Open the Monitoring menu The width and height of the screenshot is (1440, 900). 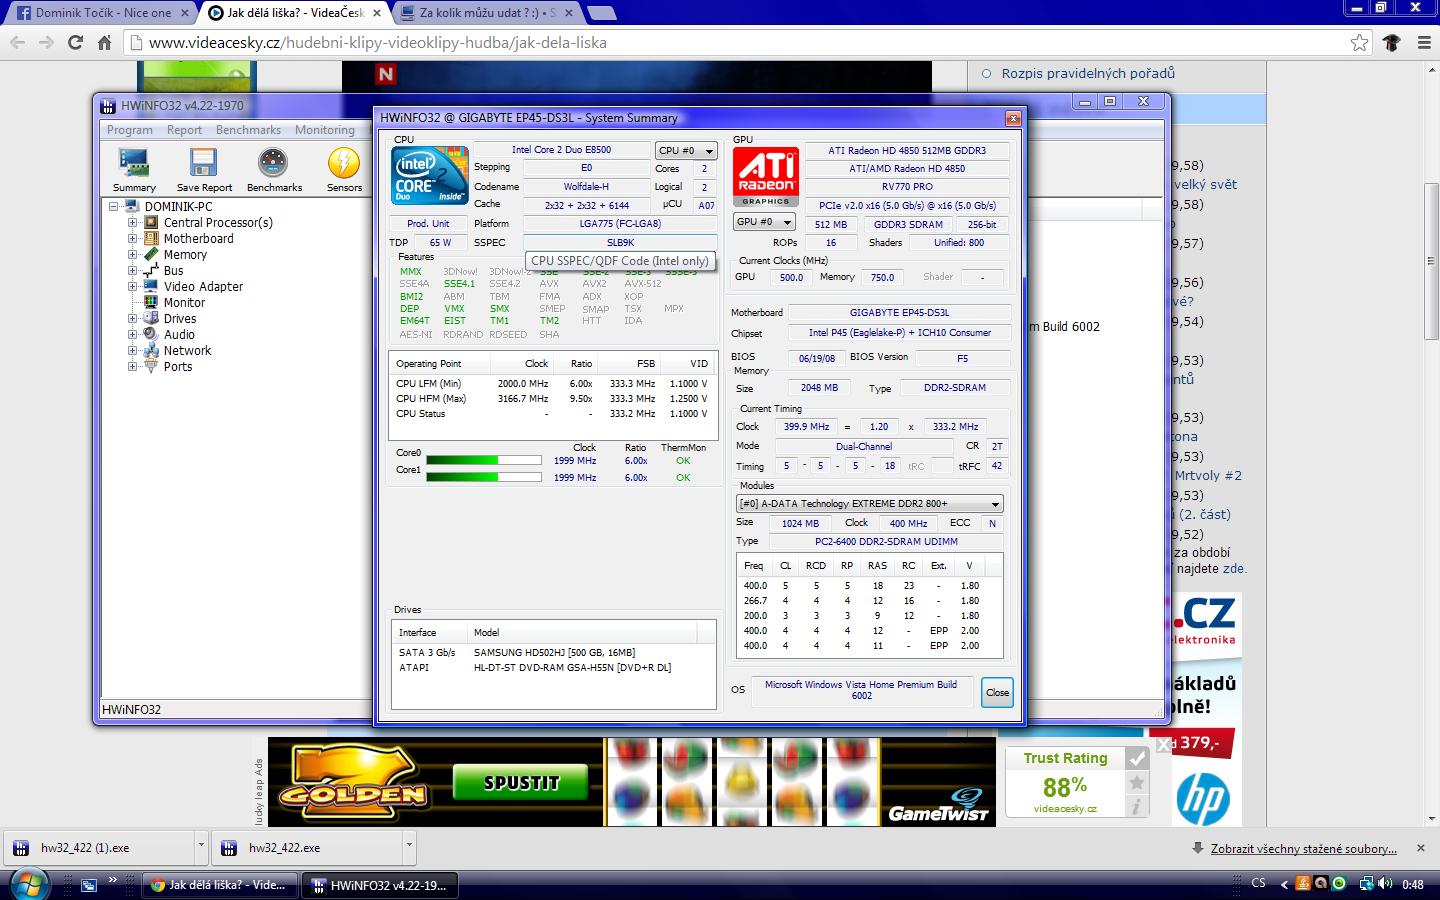324,130
